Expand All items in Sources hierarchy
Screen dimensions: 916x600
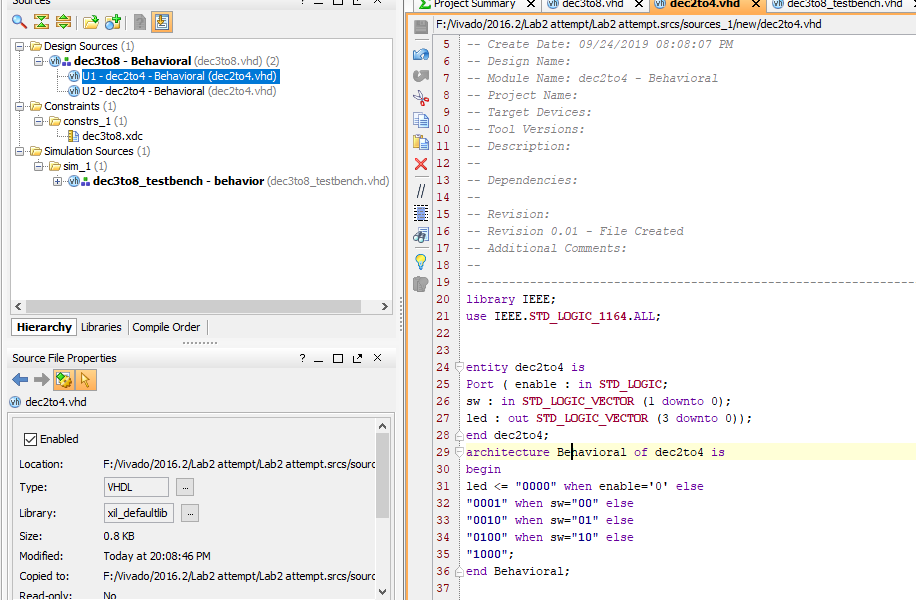(64, 21)
